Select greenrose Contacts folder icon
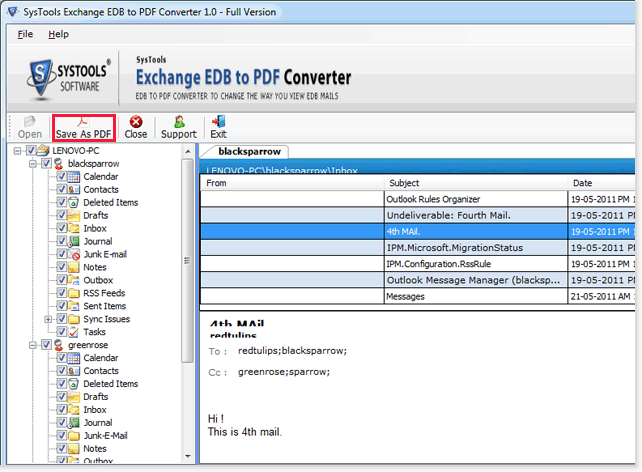The image size is (642, 472). pyautogui.click(x=74, y=371)
